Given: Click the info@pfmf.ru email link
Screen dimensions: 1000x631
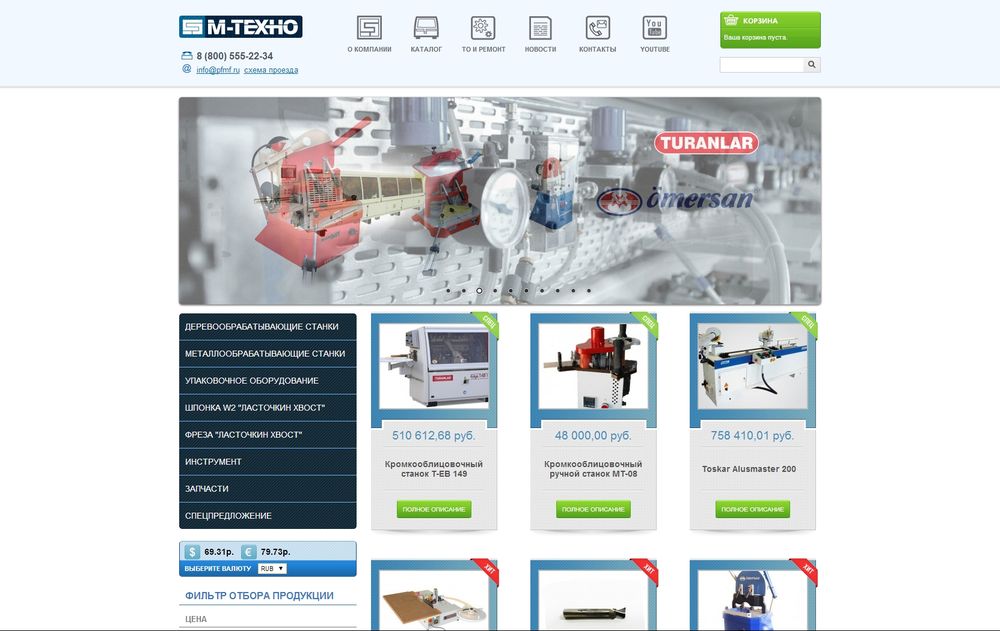Looking at the screenshot, I should pos(218,70).
